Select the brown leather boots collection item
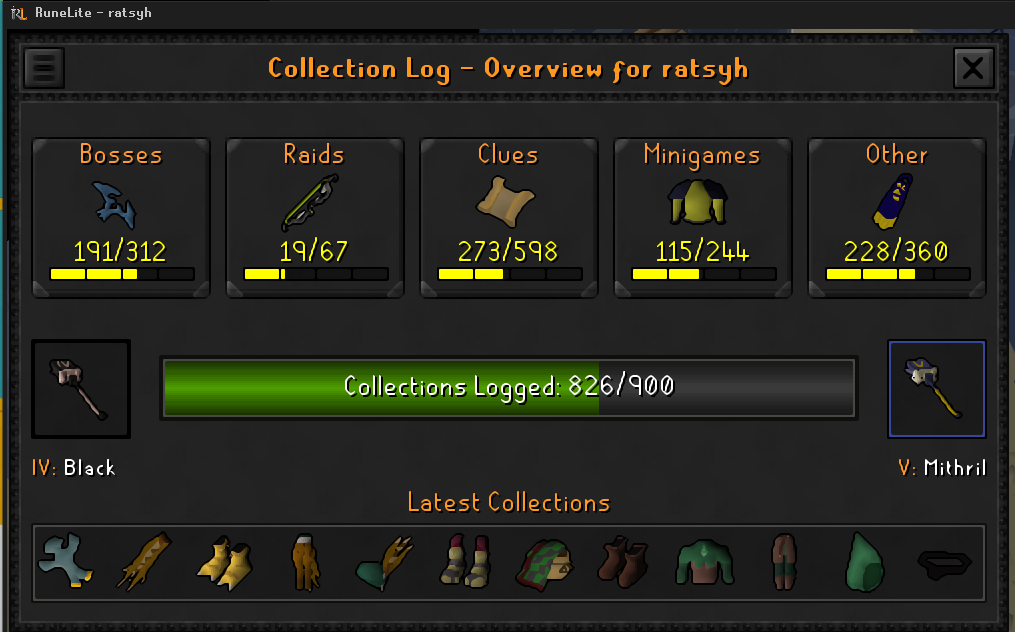This screenshot has height=632, width=1015. pos(624,561)
